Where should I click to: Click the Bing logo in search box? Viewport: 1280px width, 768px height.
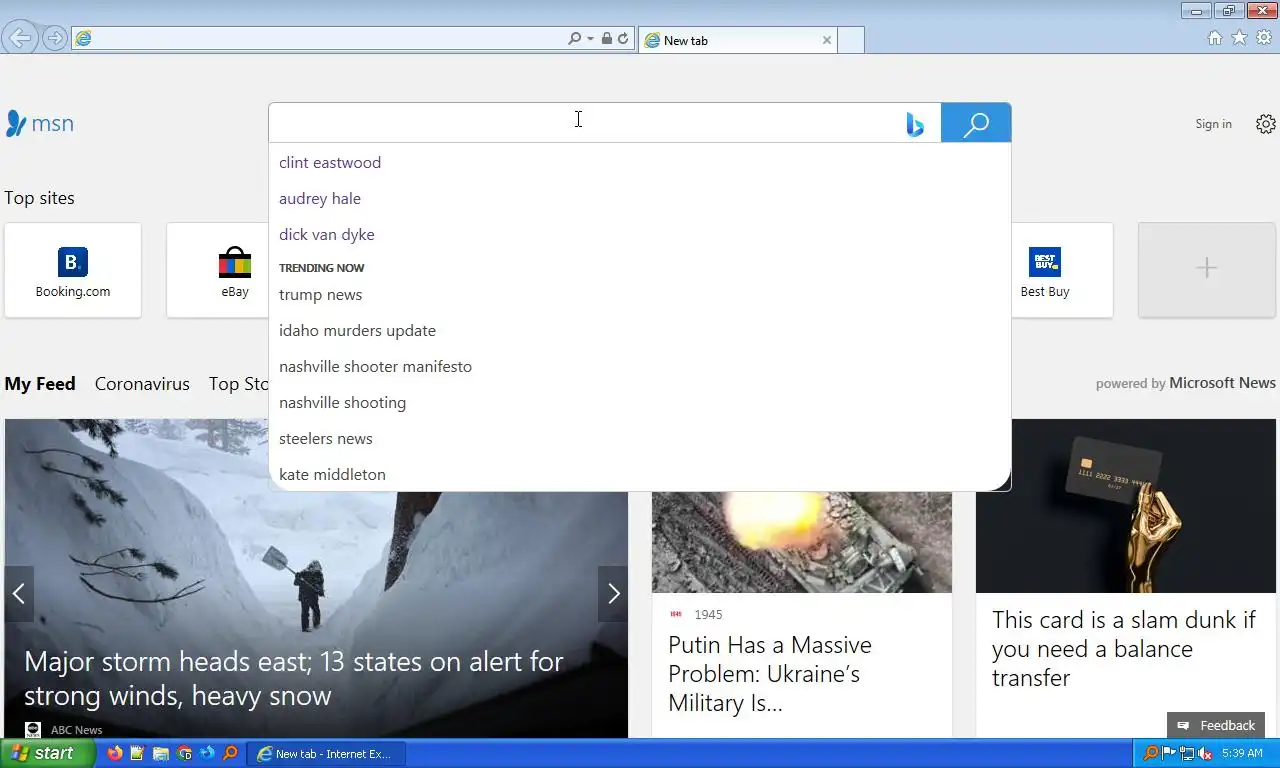coord(914,124)
